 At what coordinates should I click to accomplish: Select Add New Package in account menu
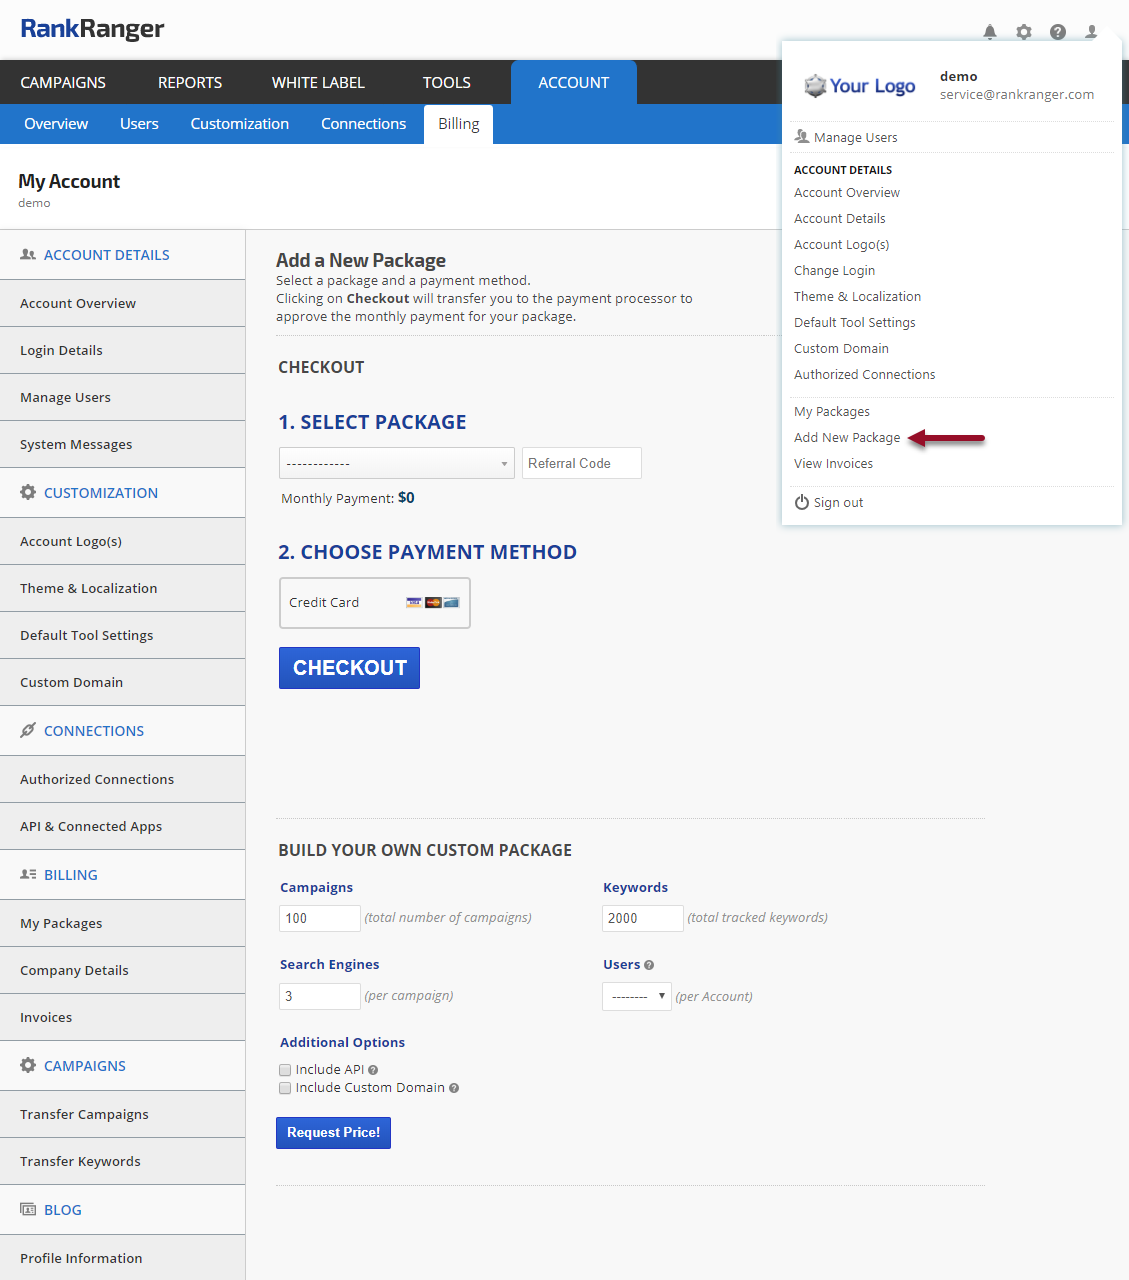[x=846, y=438]
